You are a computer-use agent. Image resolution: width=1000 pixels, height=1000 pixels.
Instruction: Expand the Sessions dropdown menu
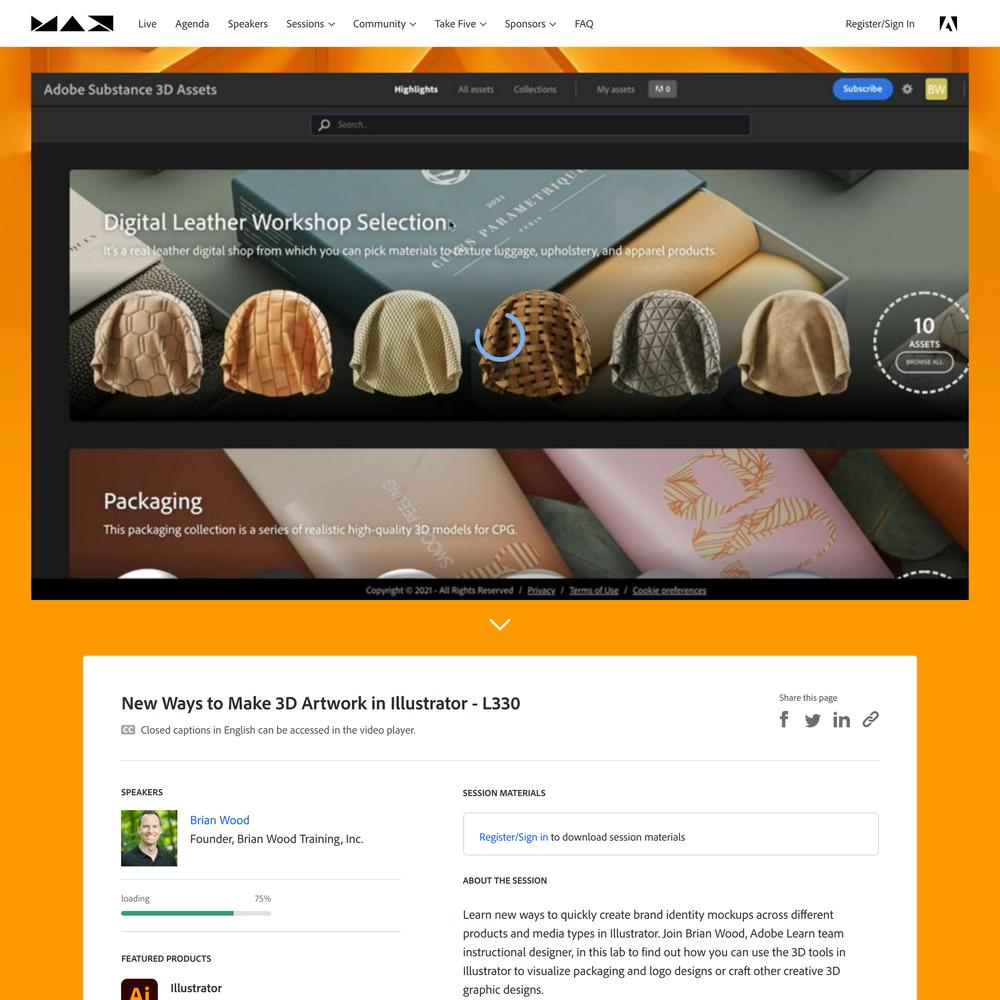coord(310,24)
